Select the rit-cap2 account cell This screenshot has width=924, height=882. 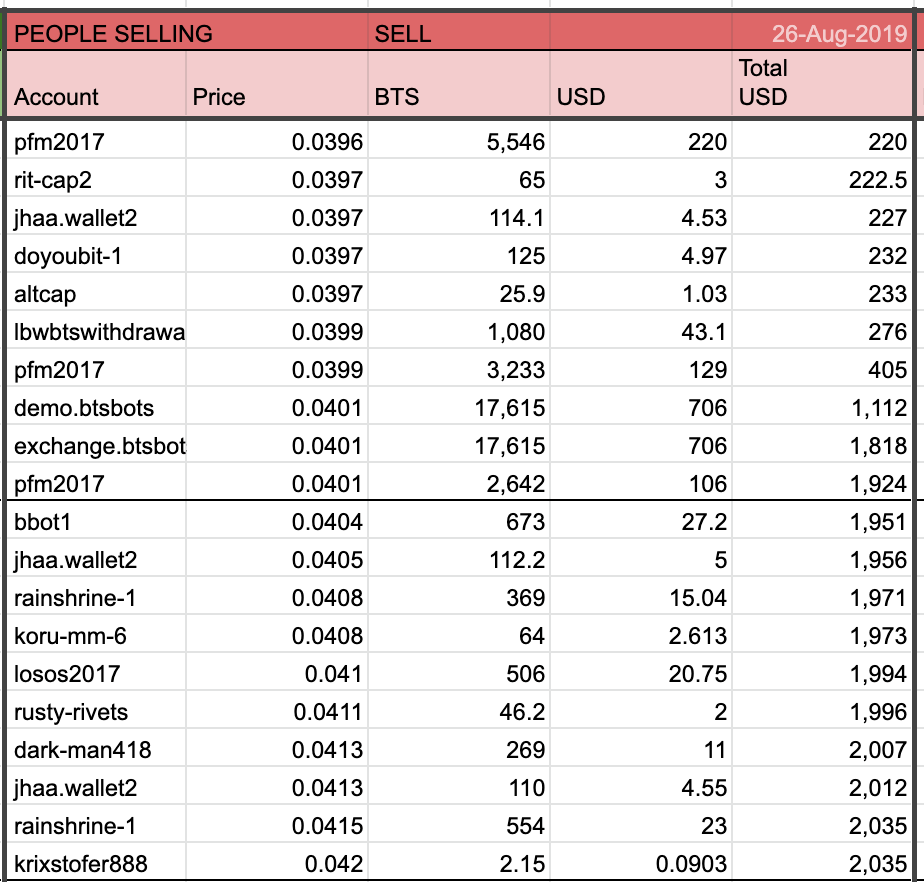(x=52, y=180)
